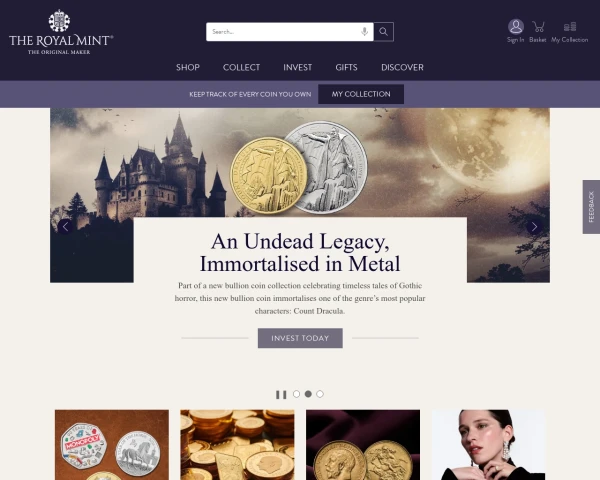Click the magnifying glass search button
This screenshot has width=600, height=480.
click(x=384, y=32)
